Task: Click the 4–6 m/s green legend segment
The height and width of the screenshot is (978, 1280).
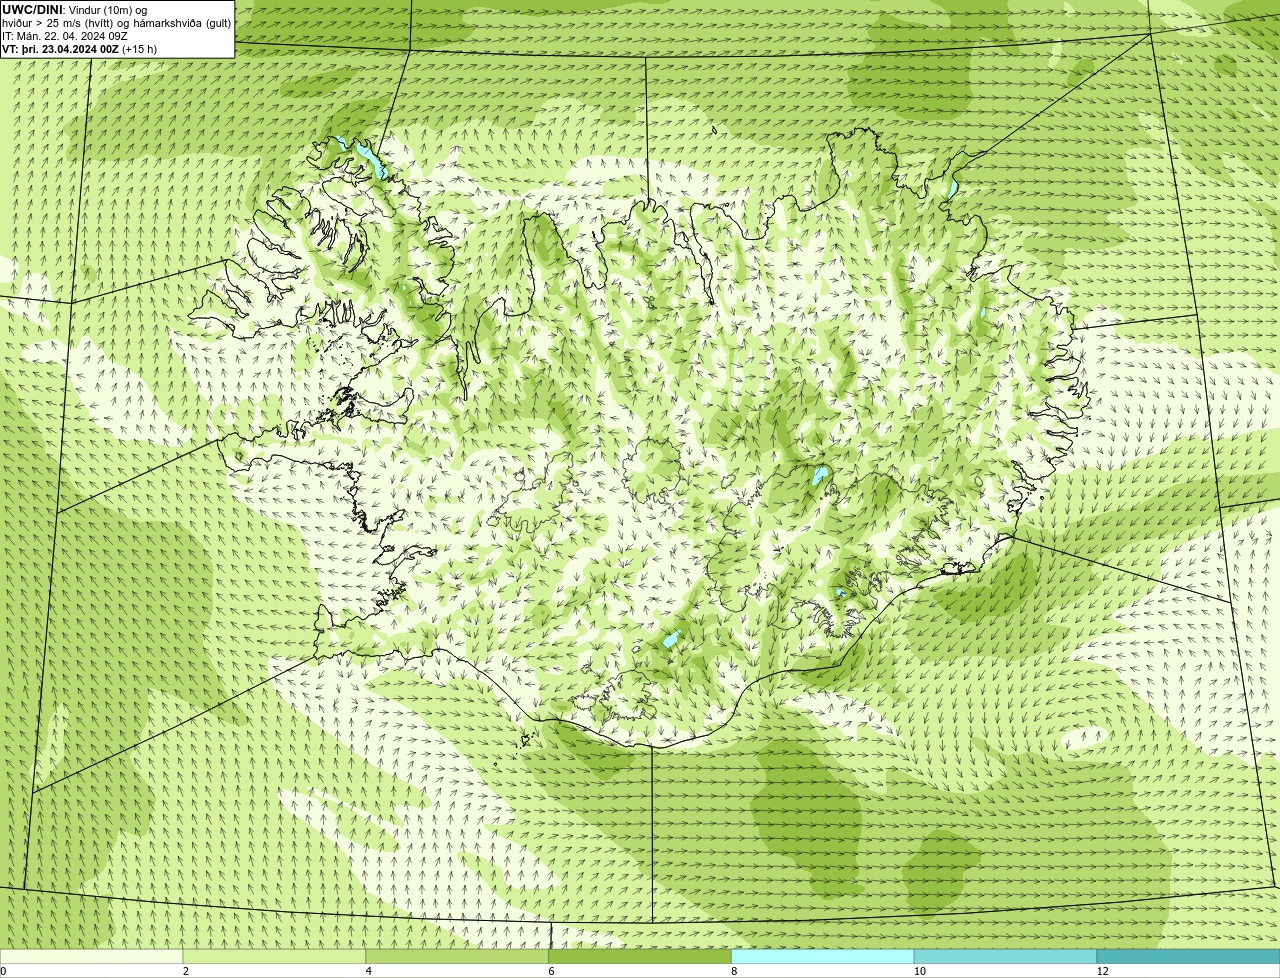Action: point(457,957)
